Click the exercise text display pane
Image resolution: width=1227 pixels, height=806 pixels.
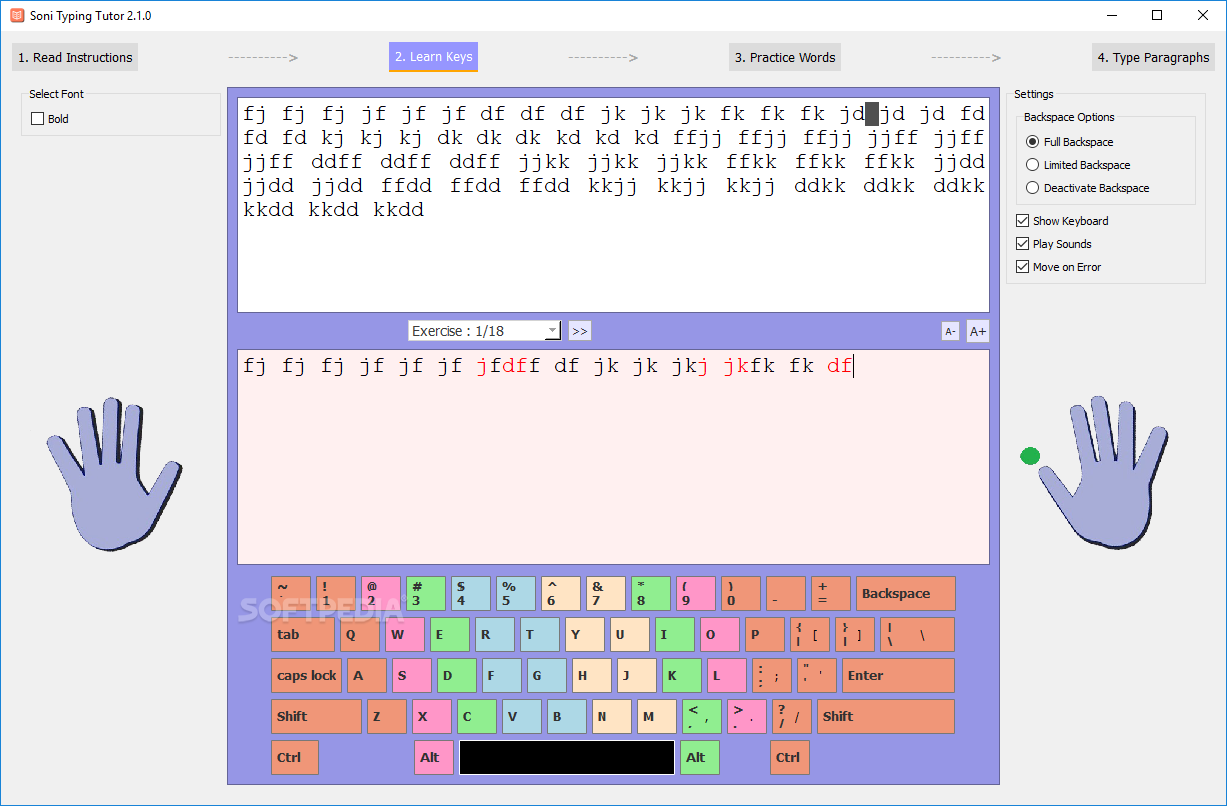(x=613, y=205)
